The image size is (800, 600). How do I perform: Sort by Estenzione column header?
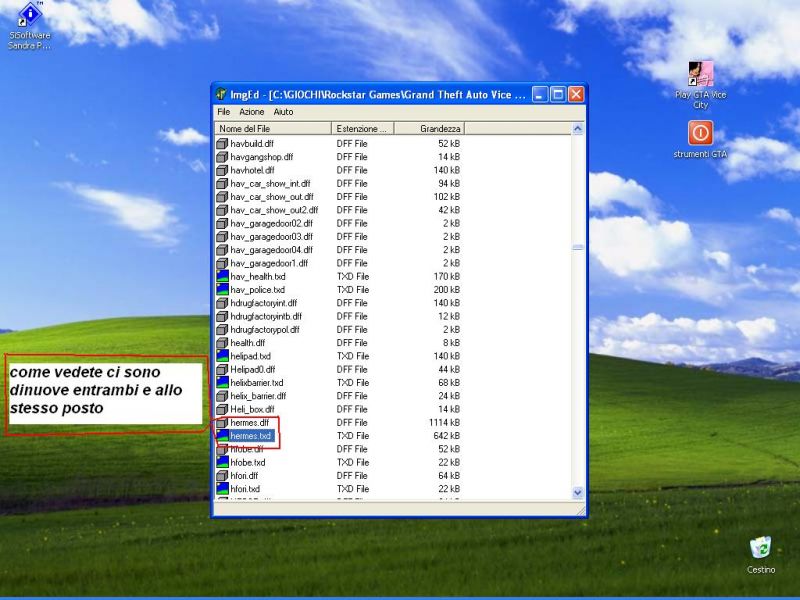(363, 129)
